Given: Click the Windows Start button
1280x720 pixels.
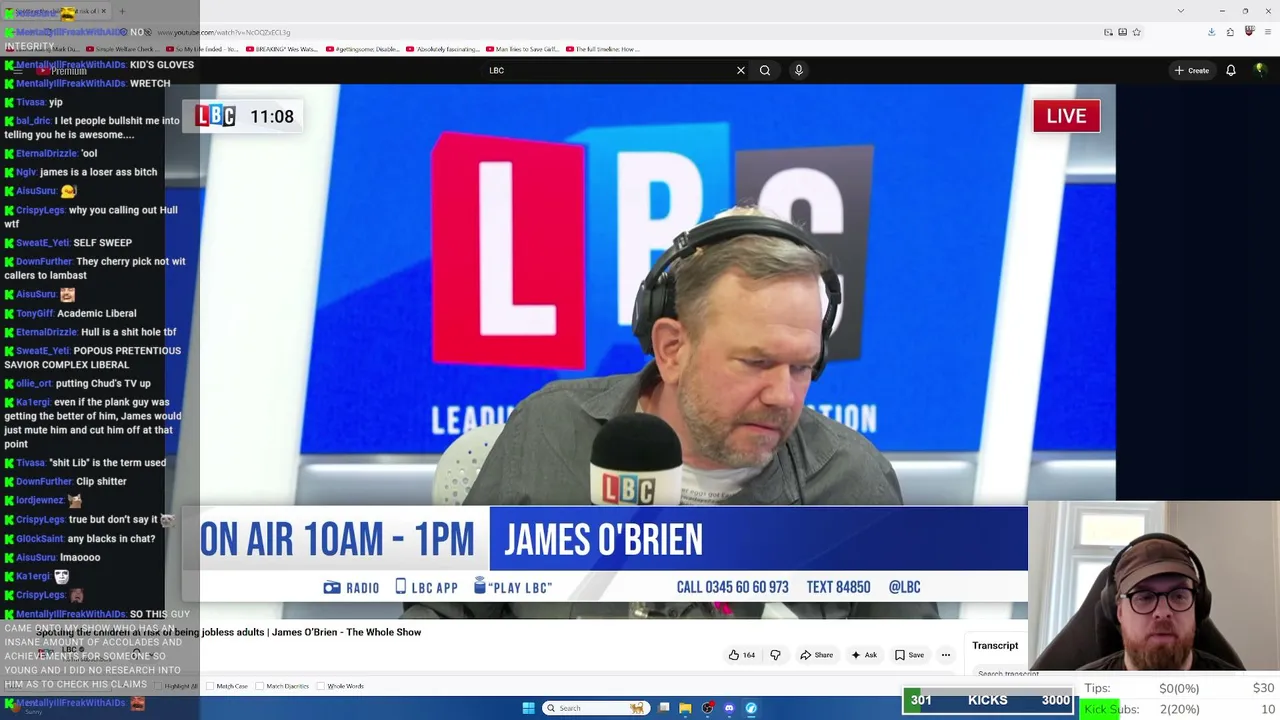Looking at the screenshot, I should click(x=528, y=708).
